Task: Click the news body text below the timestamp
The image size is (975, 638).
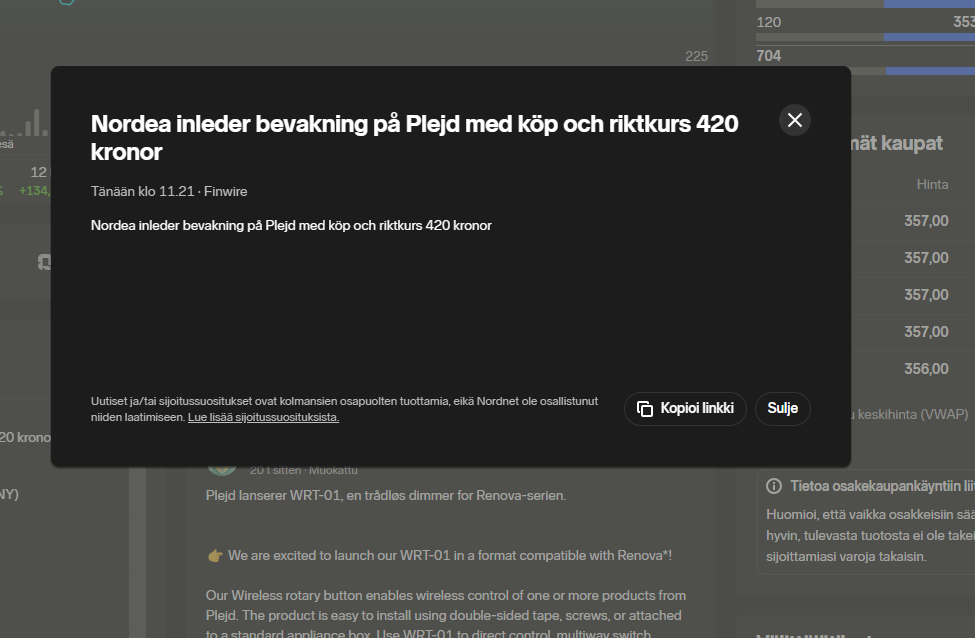Action: (x=291, y=226)
